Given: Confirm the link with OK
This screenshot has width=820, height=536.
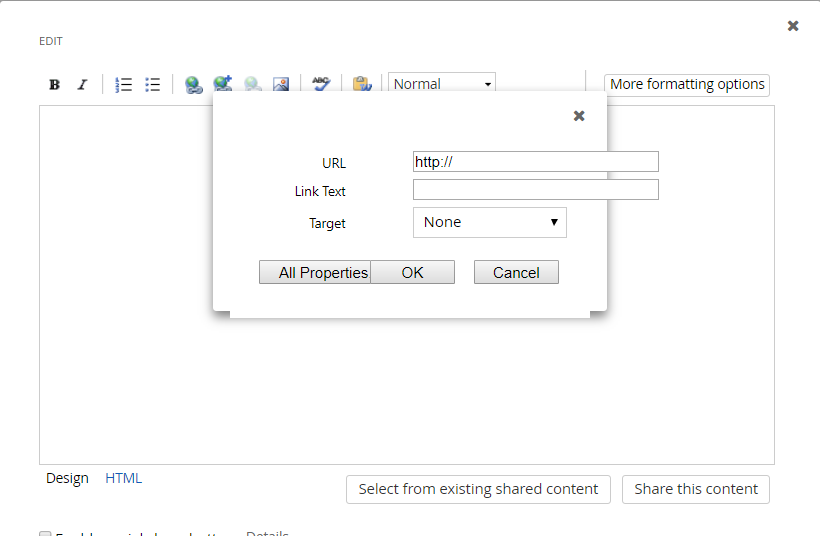Looking at the screenshot, I should (x=413, y=272).
